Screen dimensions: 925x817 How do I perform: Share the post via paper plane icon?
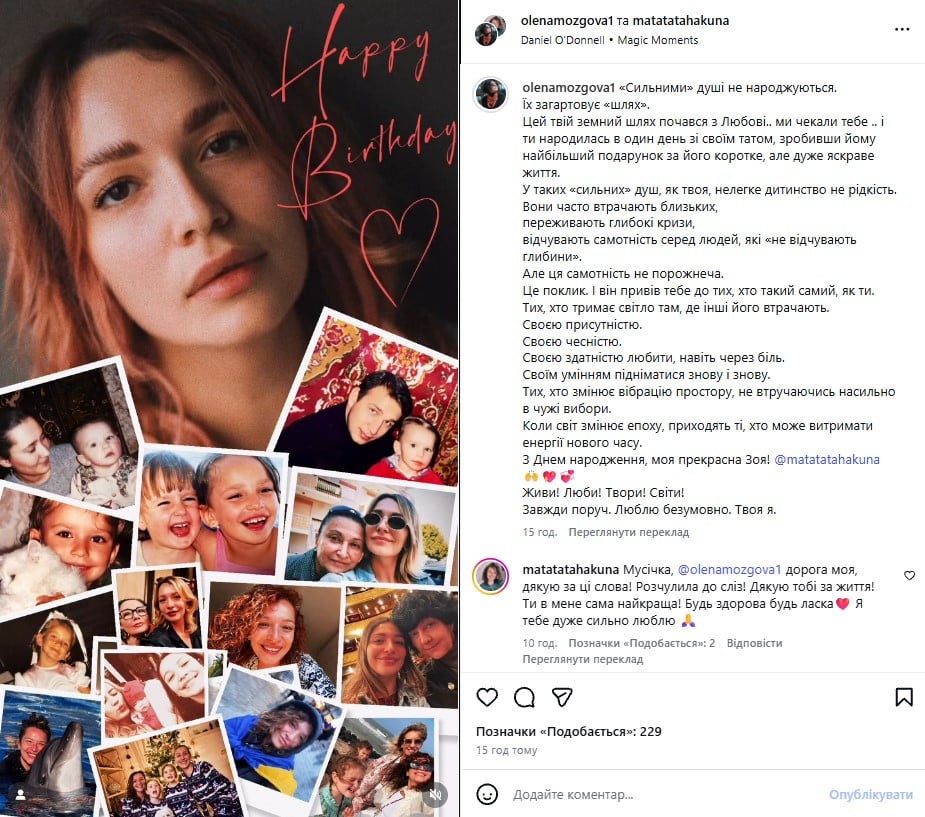click(562, 697)
